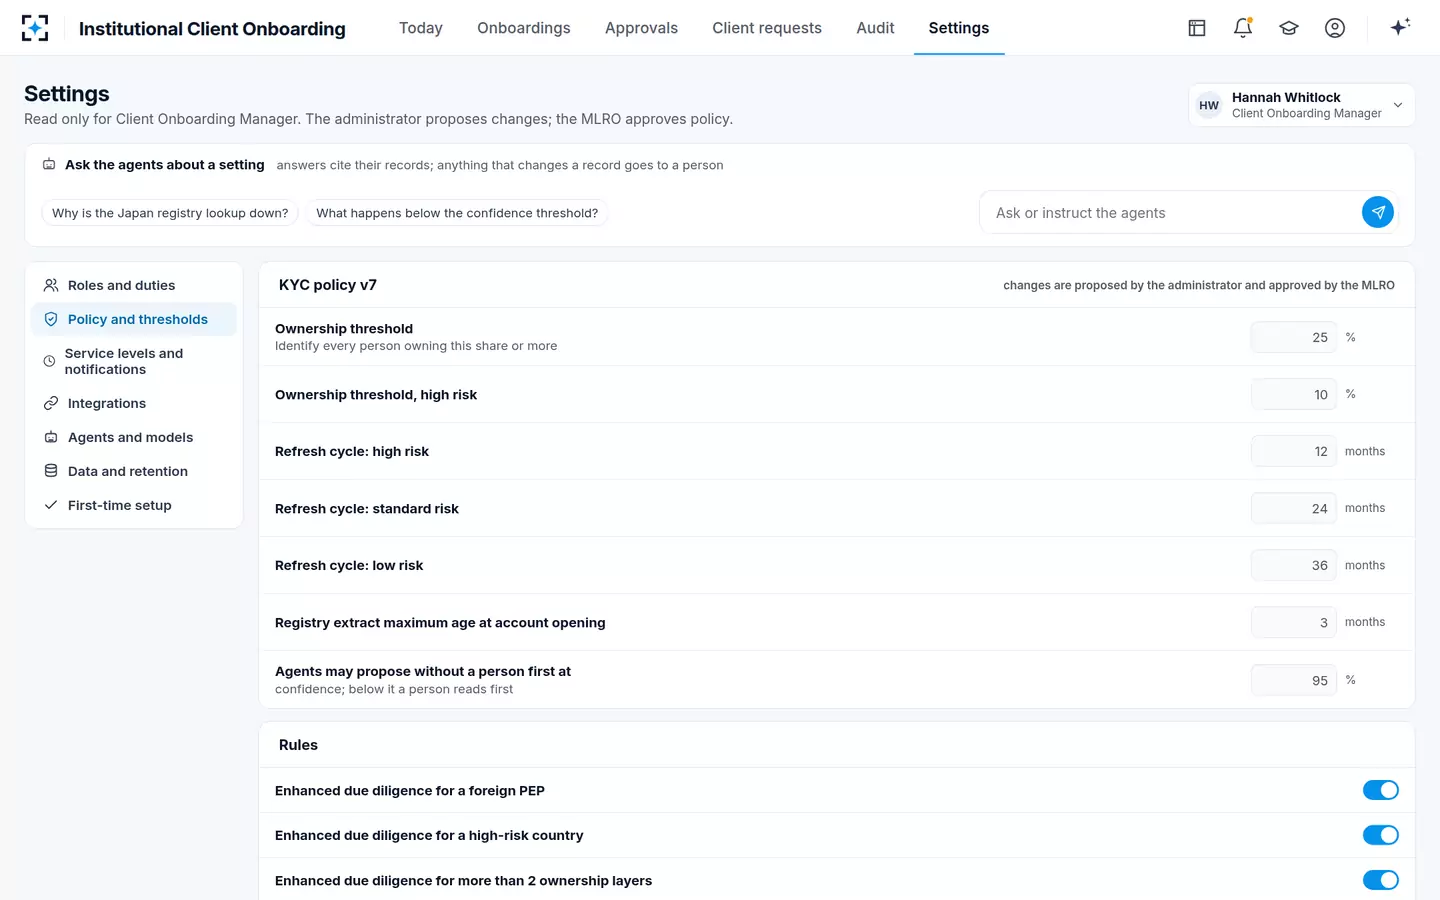Open the Client requests tab
This screenshot has height=900, width=1440.
pyautogui.click(x=767, y=28)
